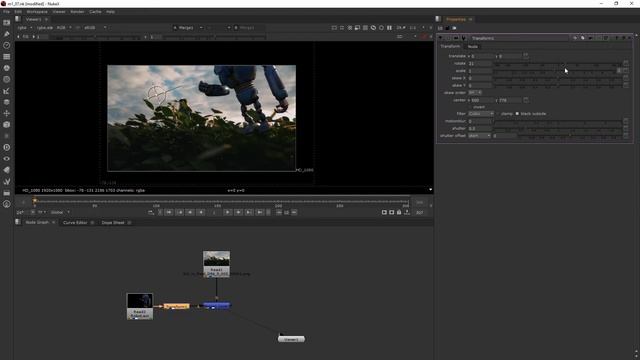This screenshot has height=360, width=640.
Task: Go to the last frame
Action: [x=260, y=212]
